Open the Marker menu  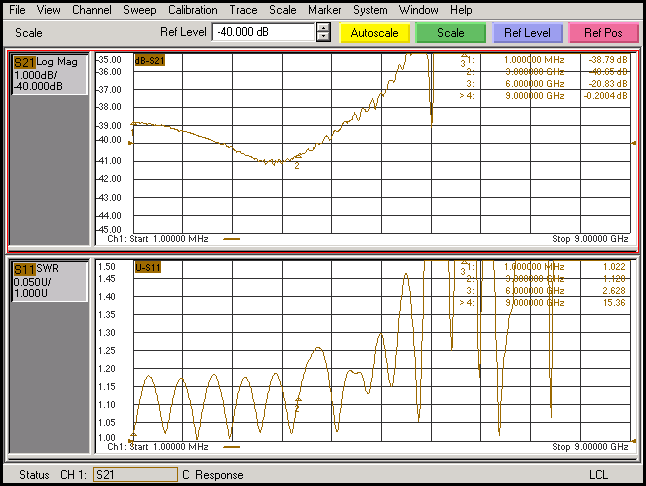click(x=324, y=10)
